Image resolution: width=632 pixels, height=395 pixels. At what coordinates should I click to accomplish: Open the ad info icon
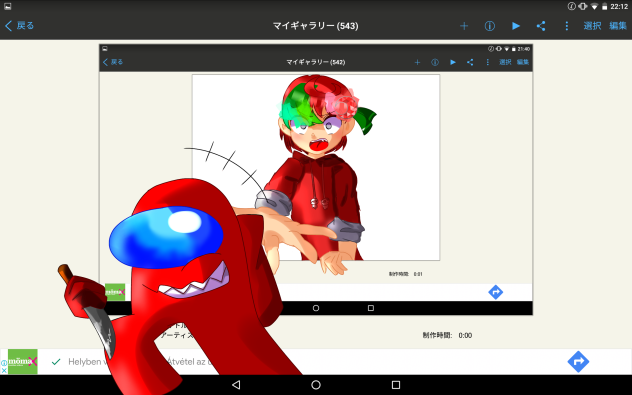[4, 363]
